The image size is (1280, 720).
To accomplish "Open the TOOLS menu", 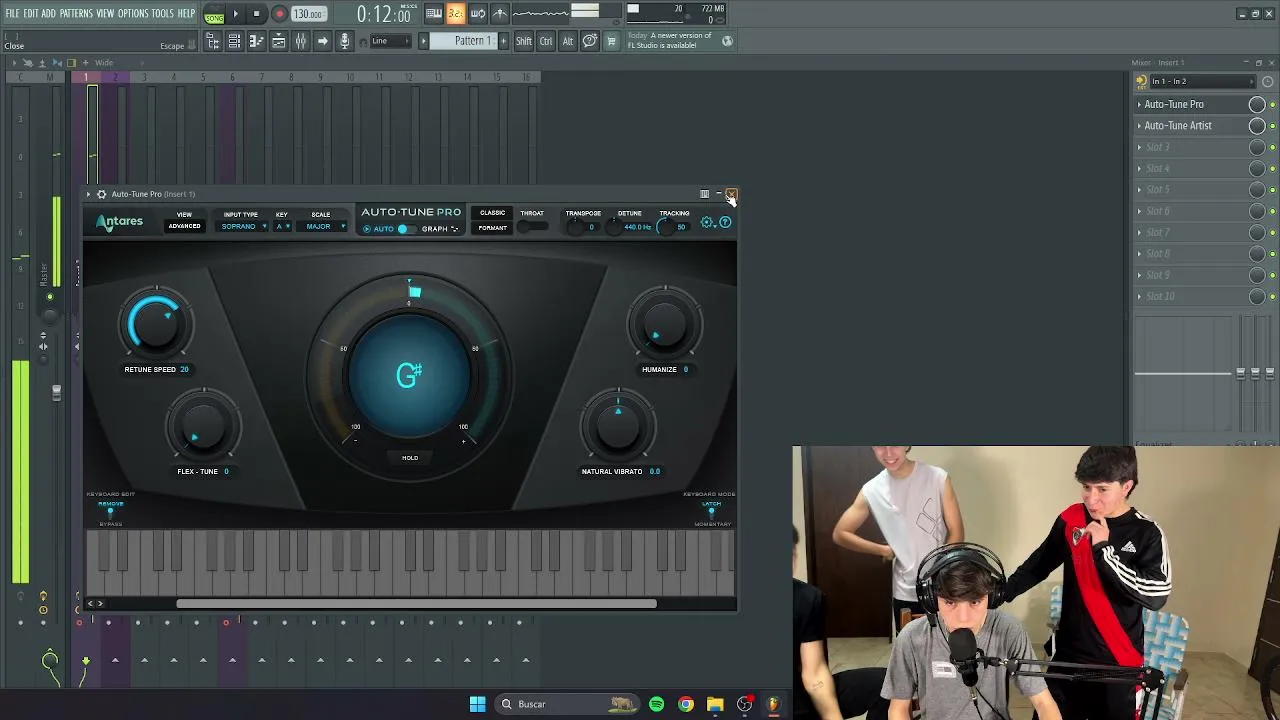I will coord(162,13).
